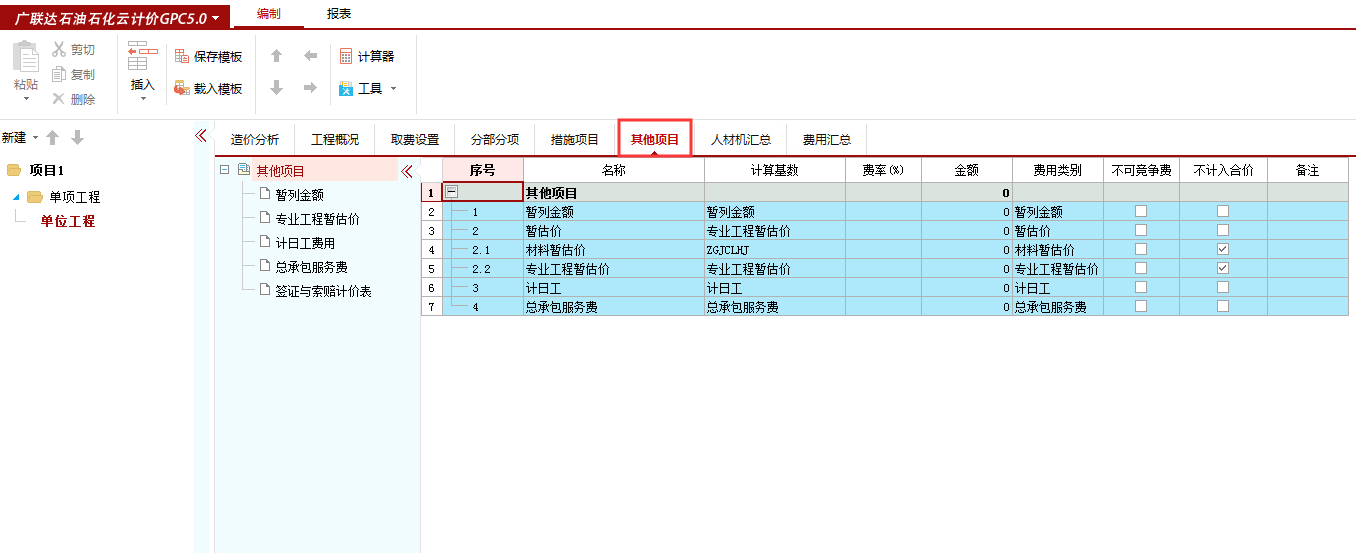Collapse the left project panel
The image size is (1356, 553).
coord(200,136)
